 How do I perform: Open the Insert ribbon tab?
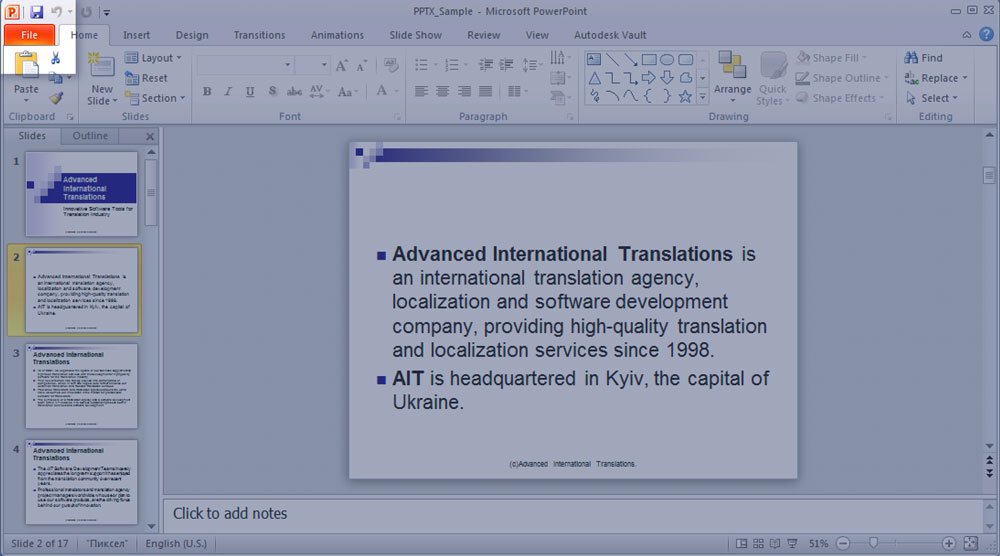[136, 35]
